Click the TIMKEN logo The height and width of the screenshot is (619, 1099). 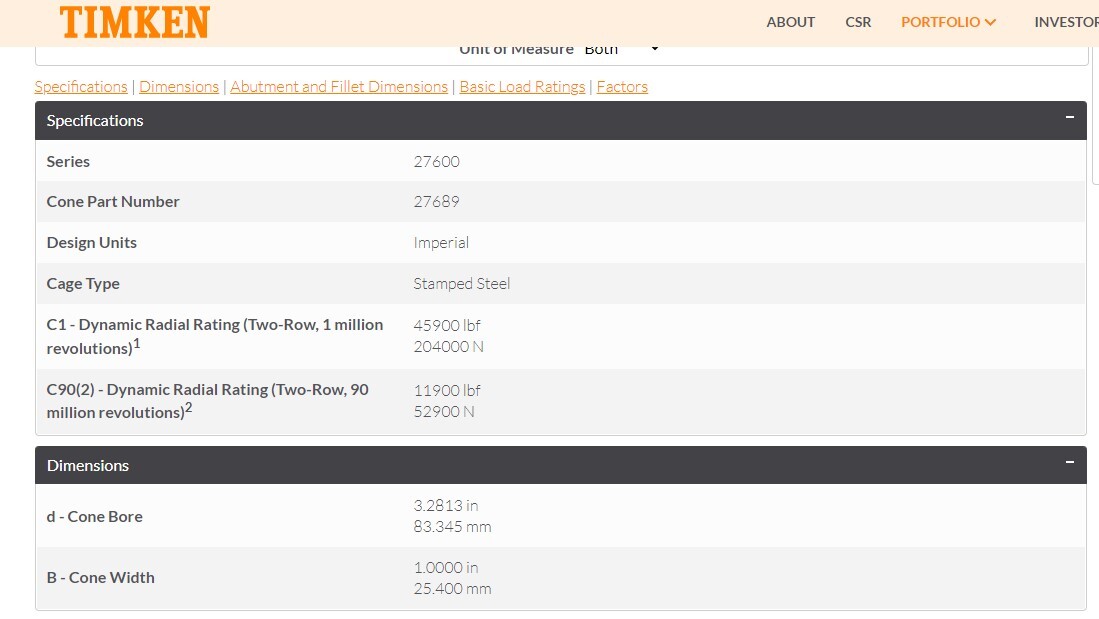135,22
